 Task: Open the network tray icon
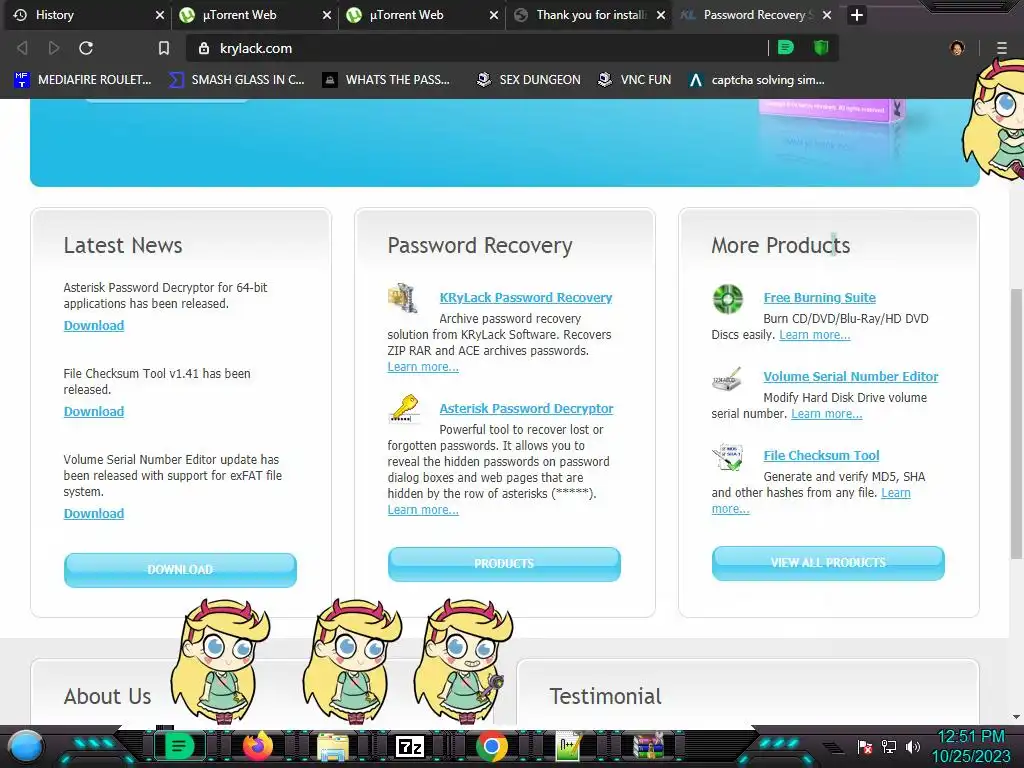pos(889,747)
